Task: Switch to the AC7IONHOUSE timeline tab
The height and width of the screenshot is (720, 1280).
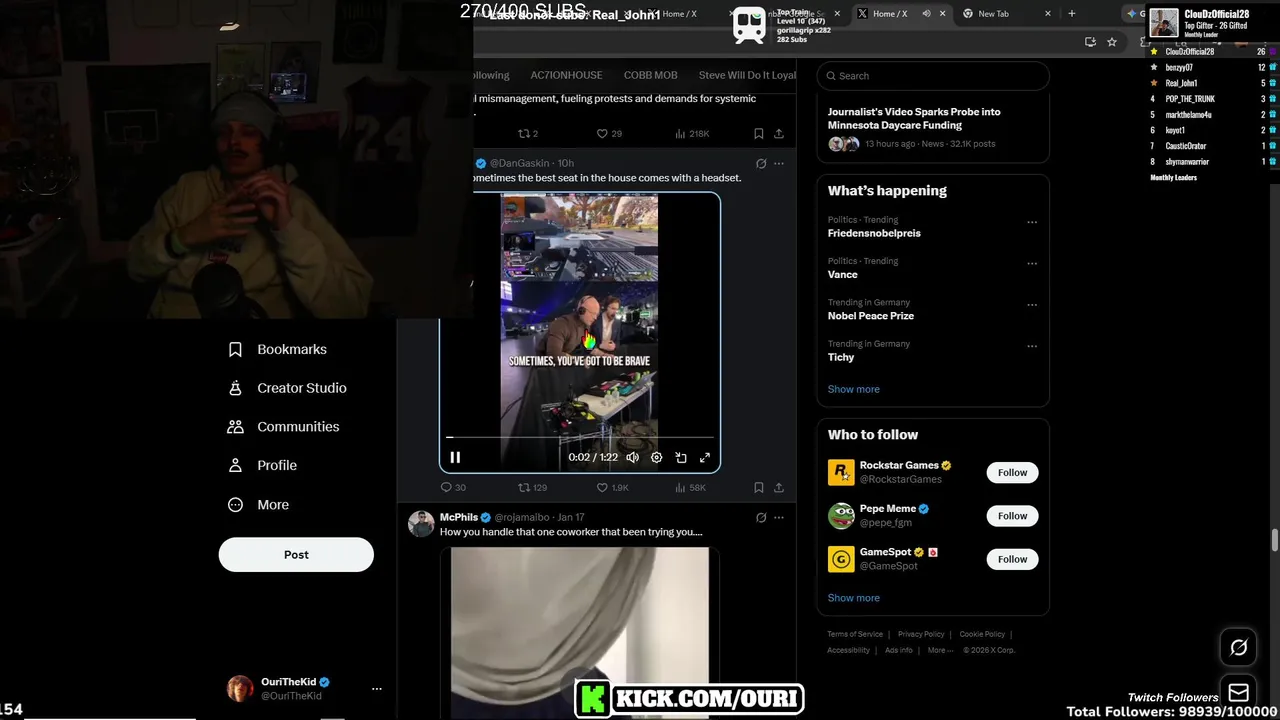Action: [566, 75]
